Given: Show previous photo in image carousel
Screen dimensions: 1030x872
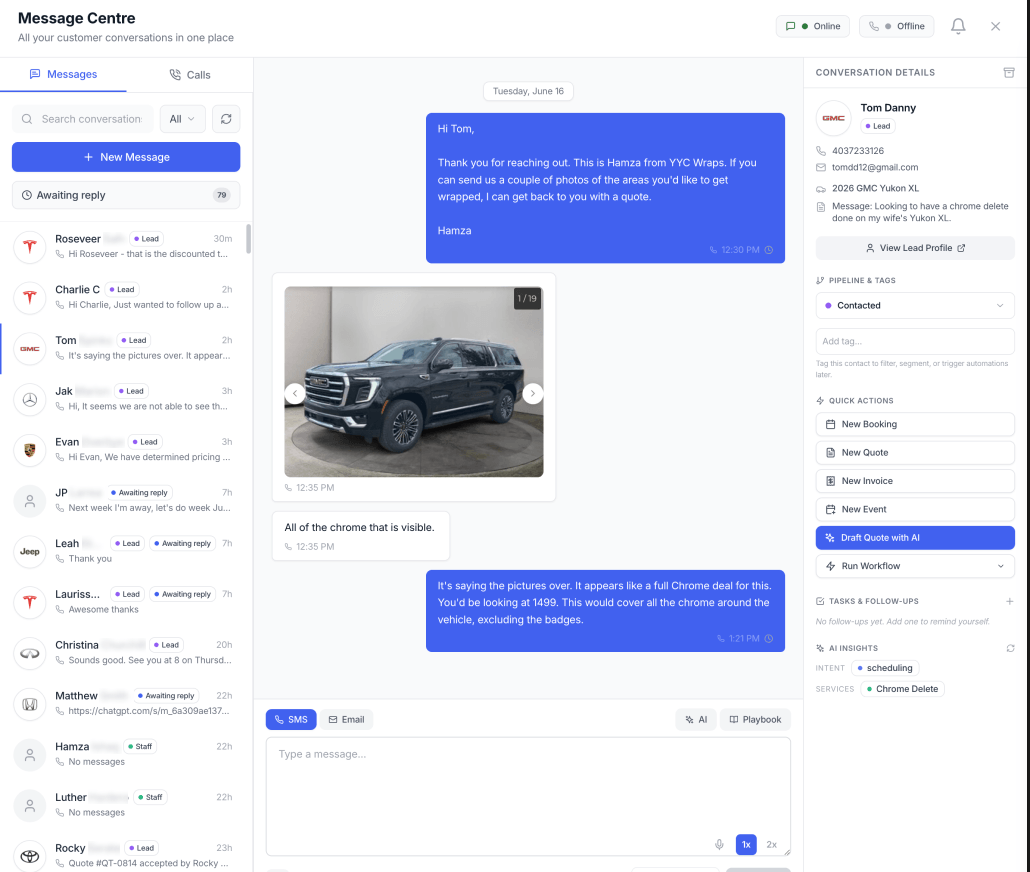Looking at the screenshot, I should pos(295,394).
